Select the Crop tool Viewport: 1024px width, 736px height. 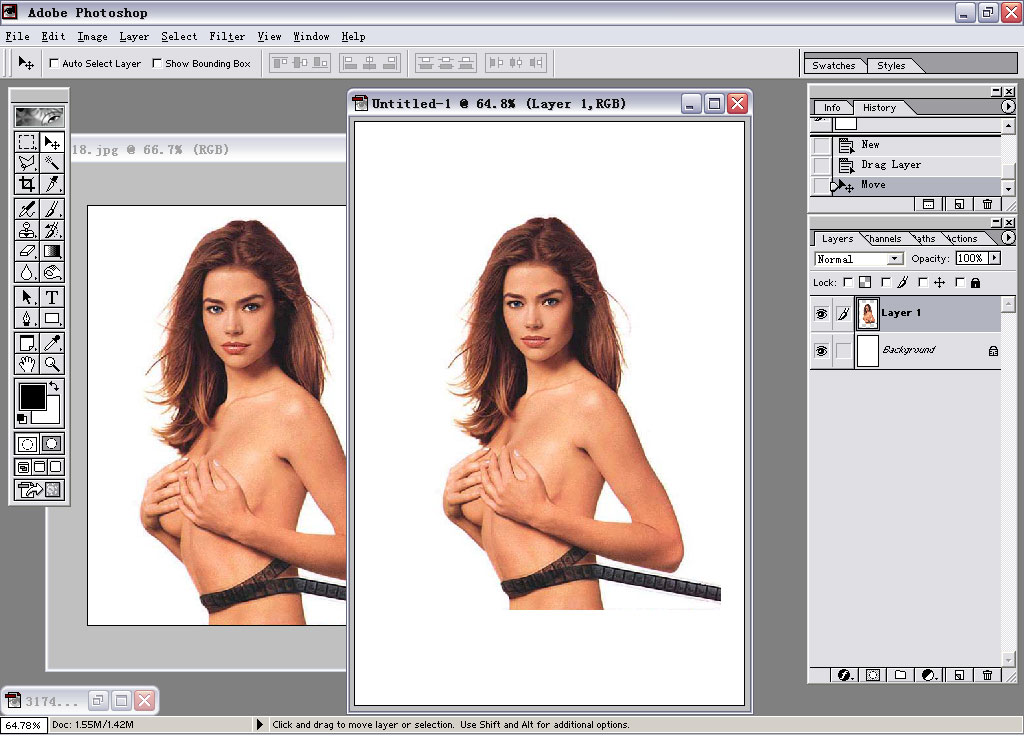click(x=27, y=184)
